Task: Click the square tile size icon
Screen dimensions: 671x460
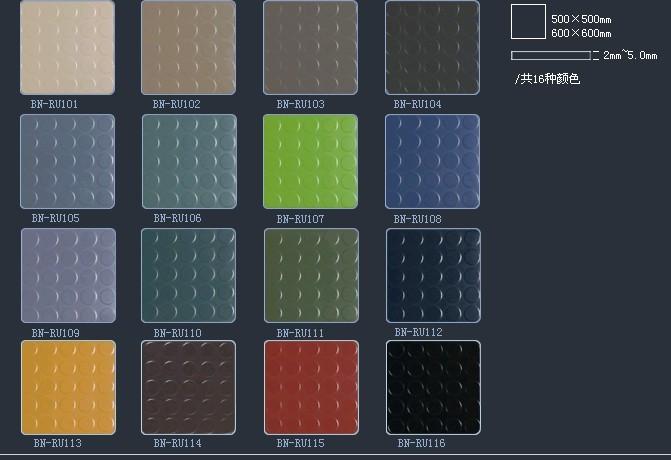Action: 527,22
